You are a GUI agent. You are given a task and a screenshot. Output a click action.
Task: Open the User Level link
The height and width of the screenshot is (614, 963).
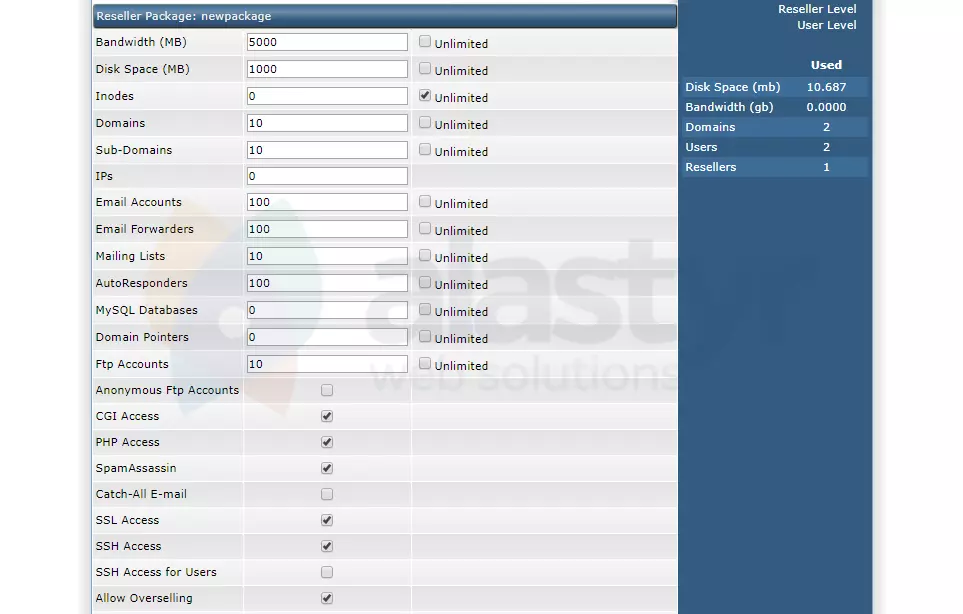[827, 25]
